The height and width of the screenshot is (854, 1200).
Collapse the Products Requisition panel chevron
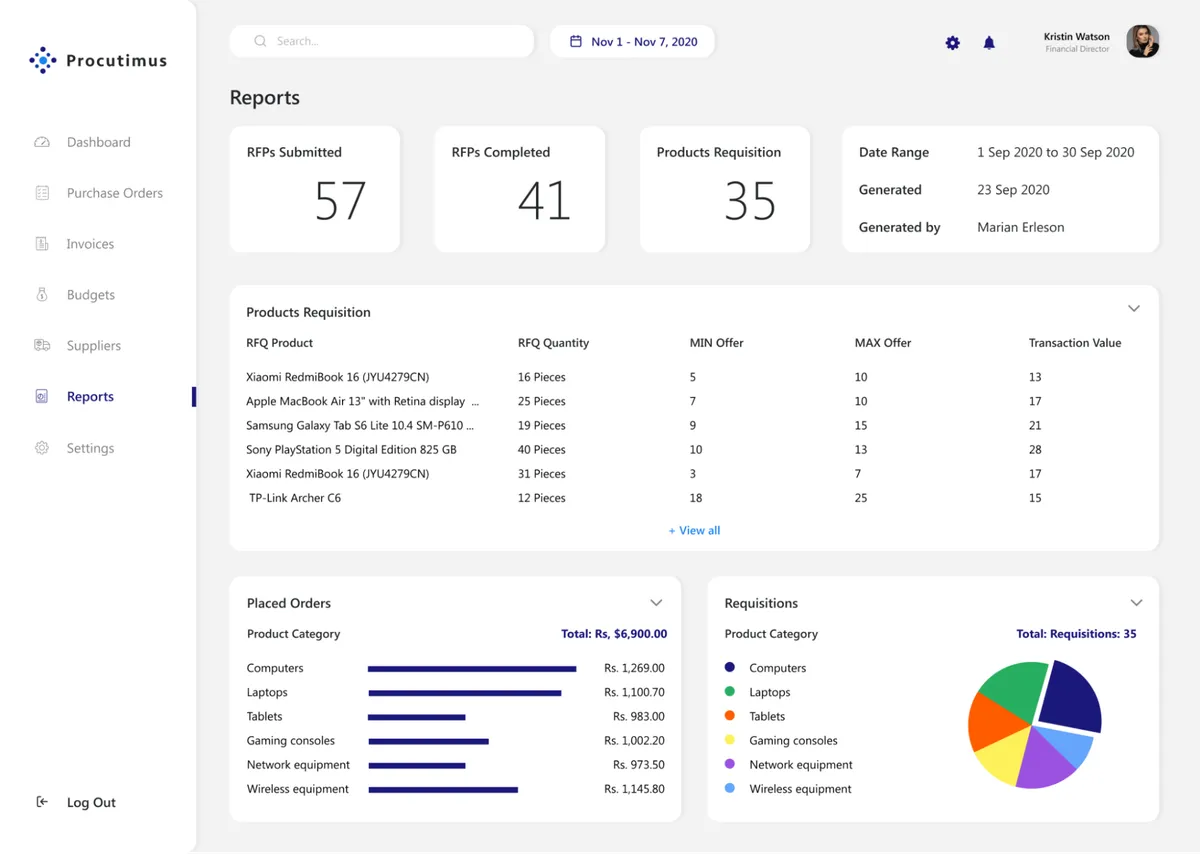click(1134, 309)
